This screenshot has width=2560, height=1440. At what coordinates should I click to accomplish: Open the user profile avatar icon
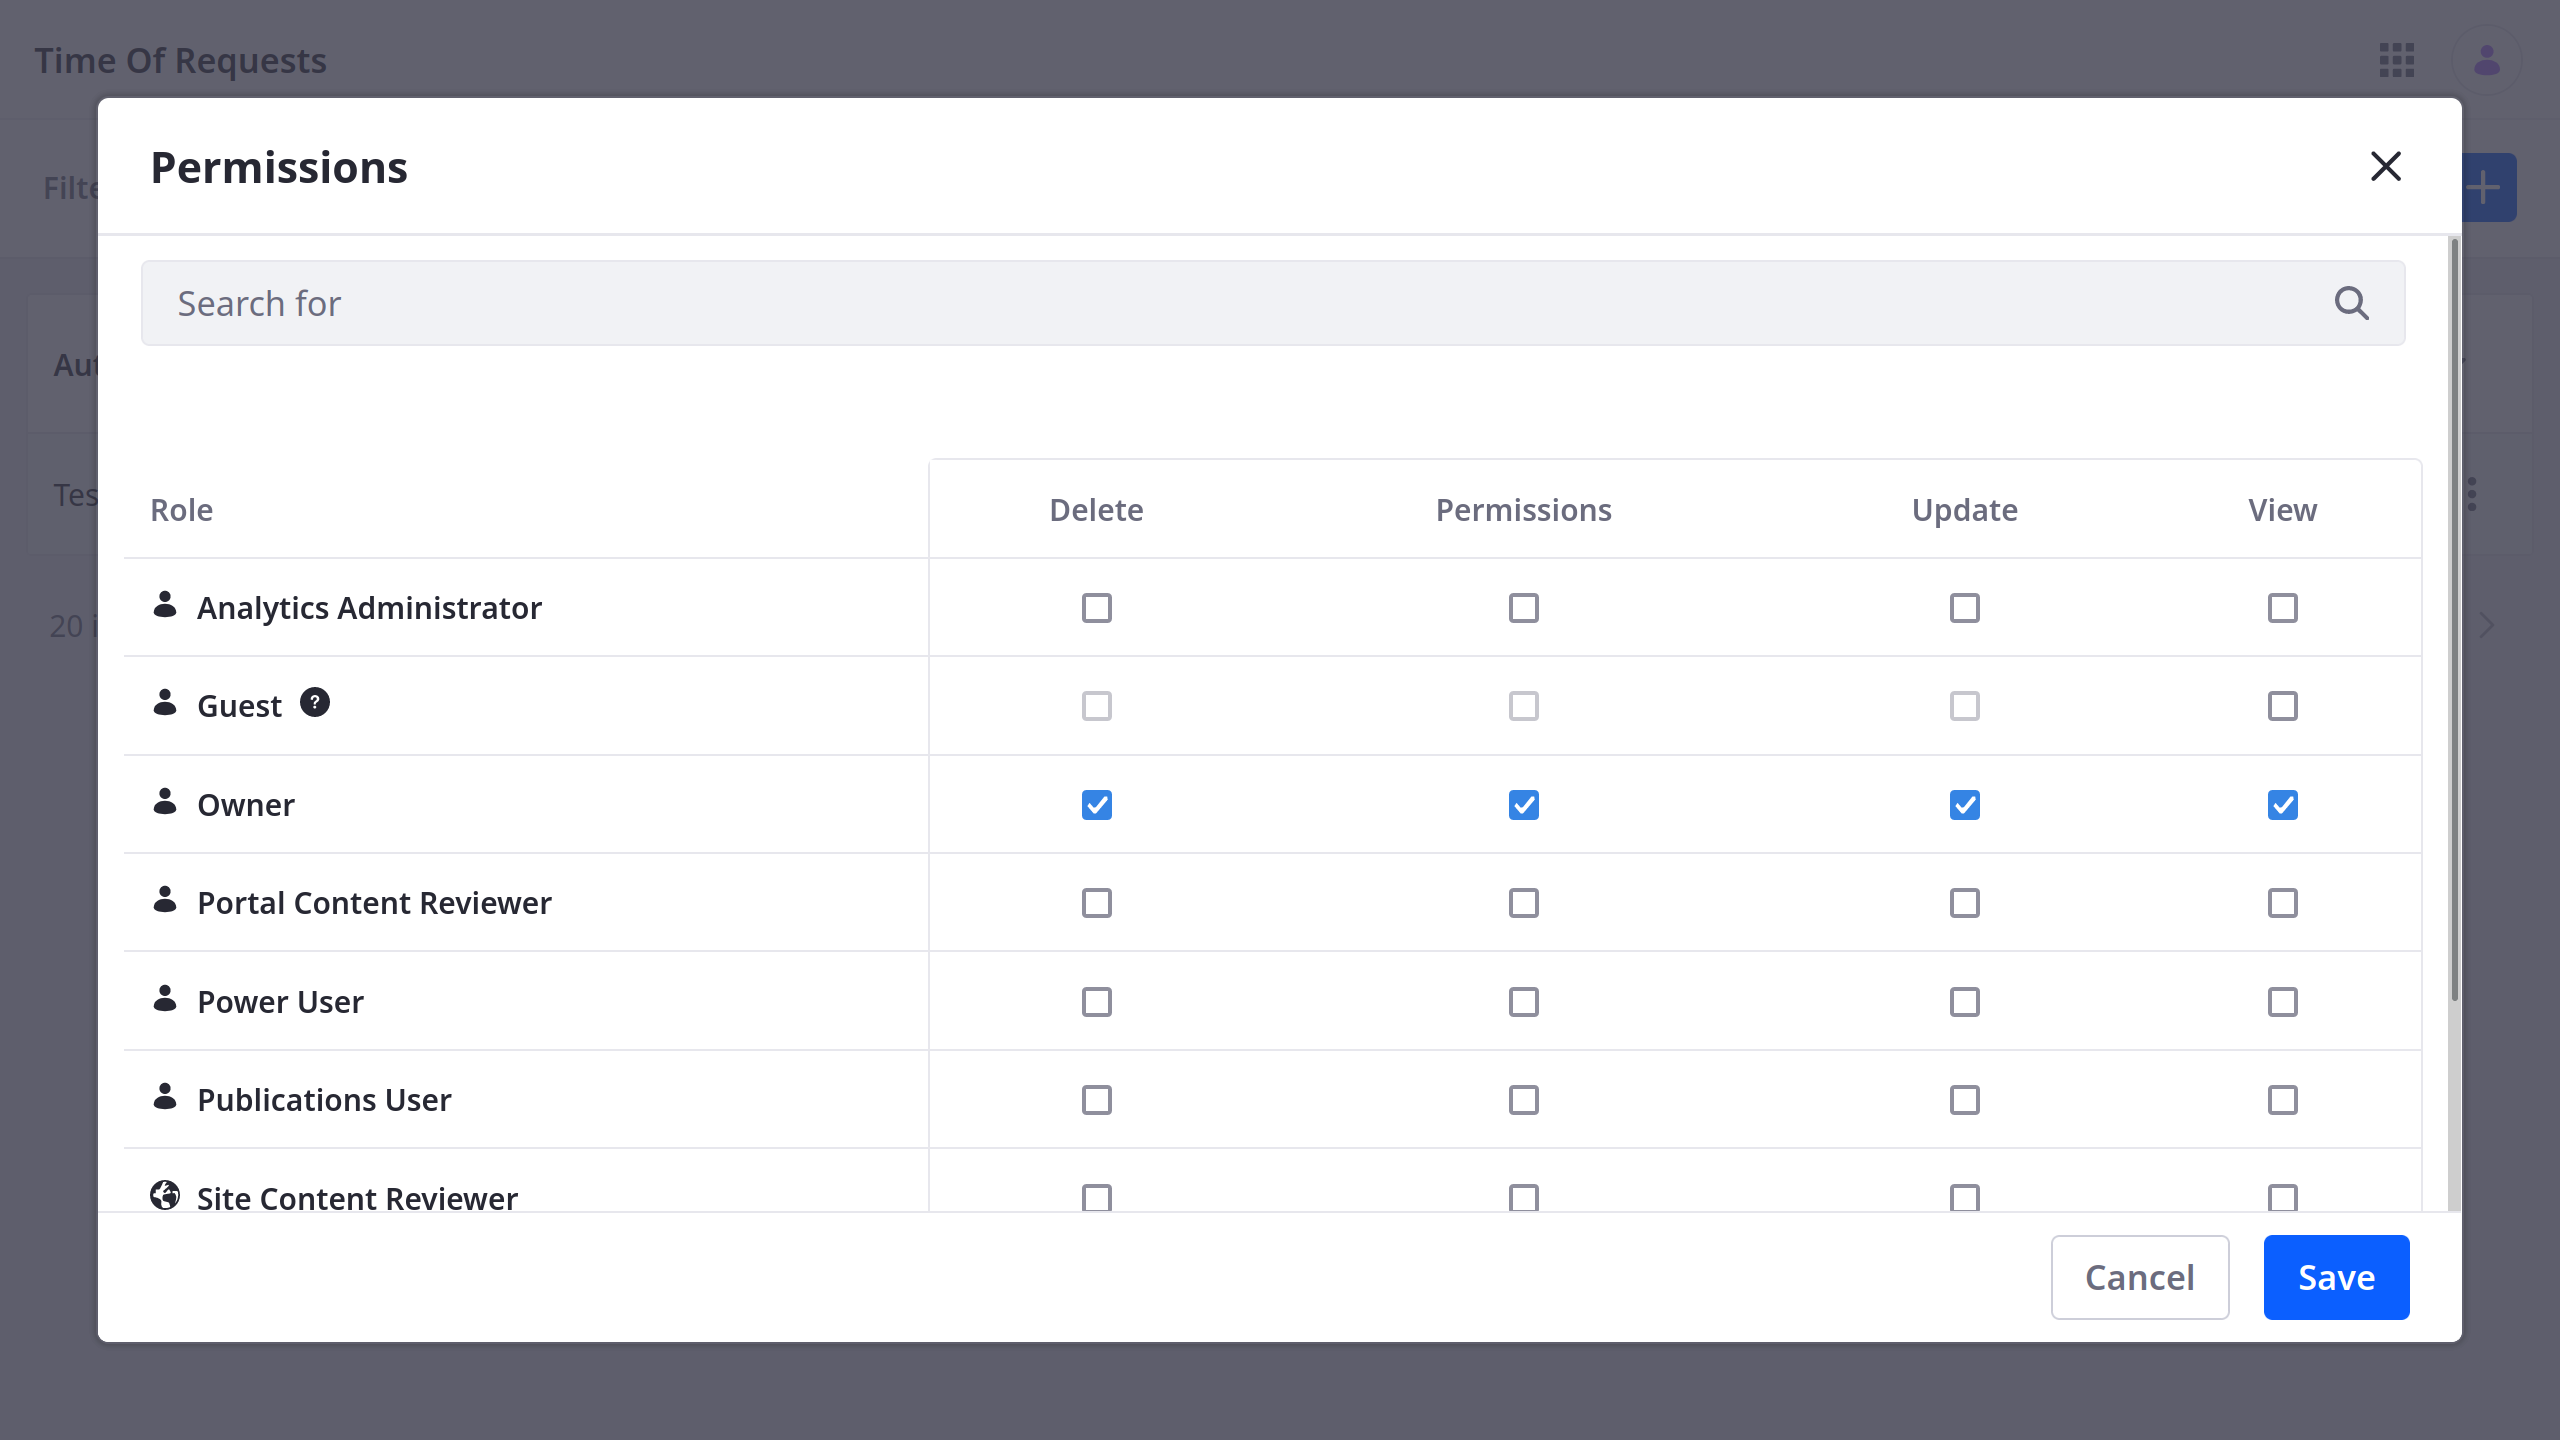[x=2487, y=60]
